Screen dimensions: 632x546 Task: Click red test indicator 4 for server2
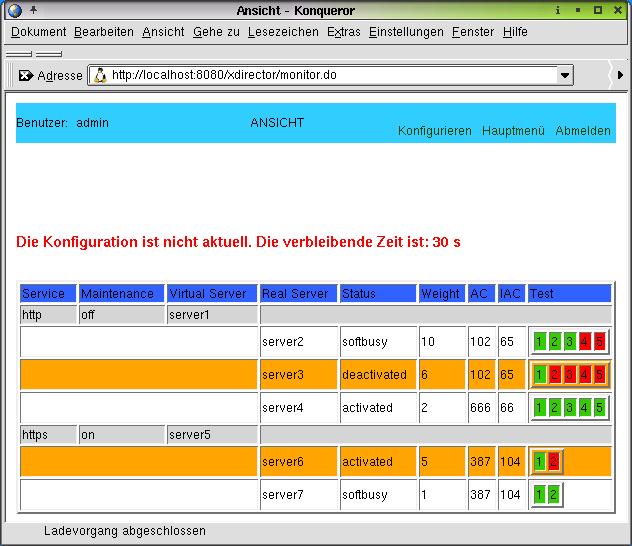pyautogui.click(x=585, y=342)
